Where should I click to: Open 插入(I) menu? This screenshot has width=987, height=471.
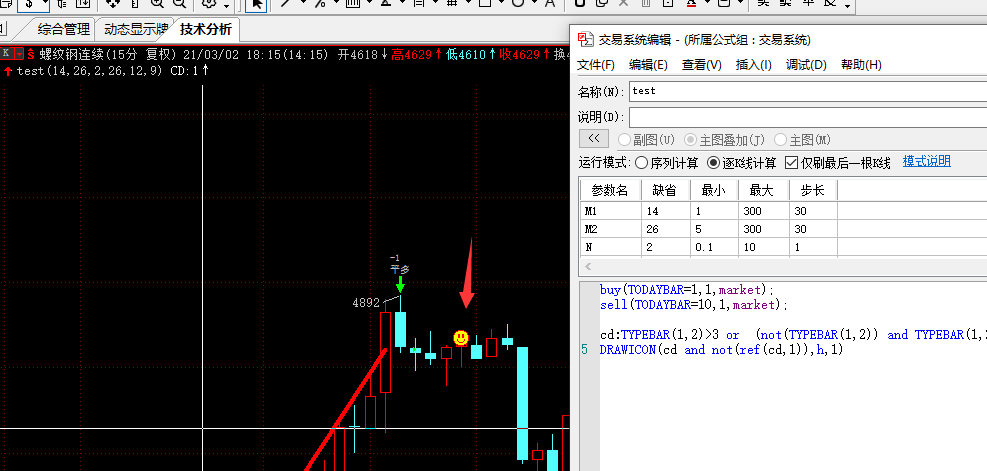753,65
